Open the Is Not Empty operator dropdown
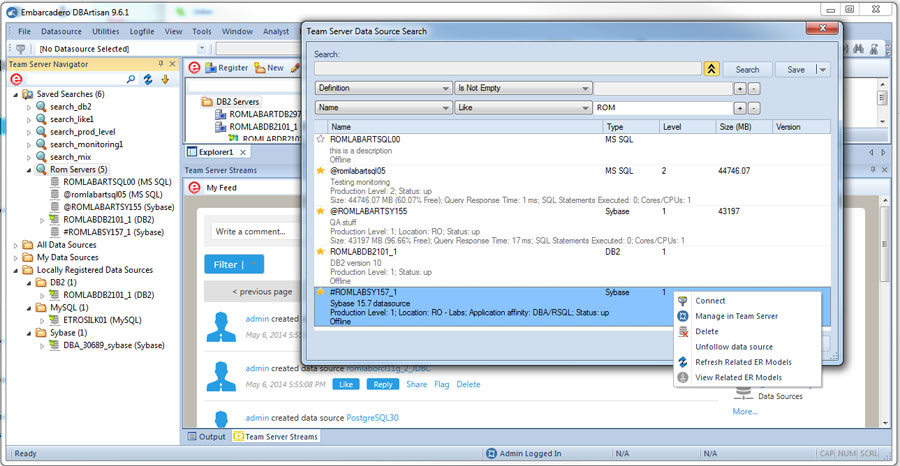Screen dimensions: 900x466 pos(585,89)
